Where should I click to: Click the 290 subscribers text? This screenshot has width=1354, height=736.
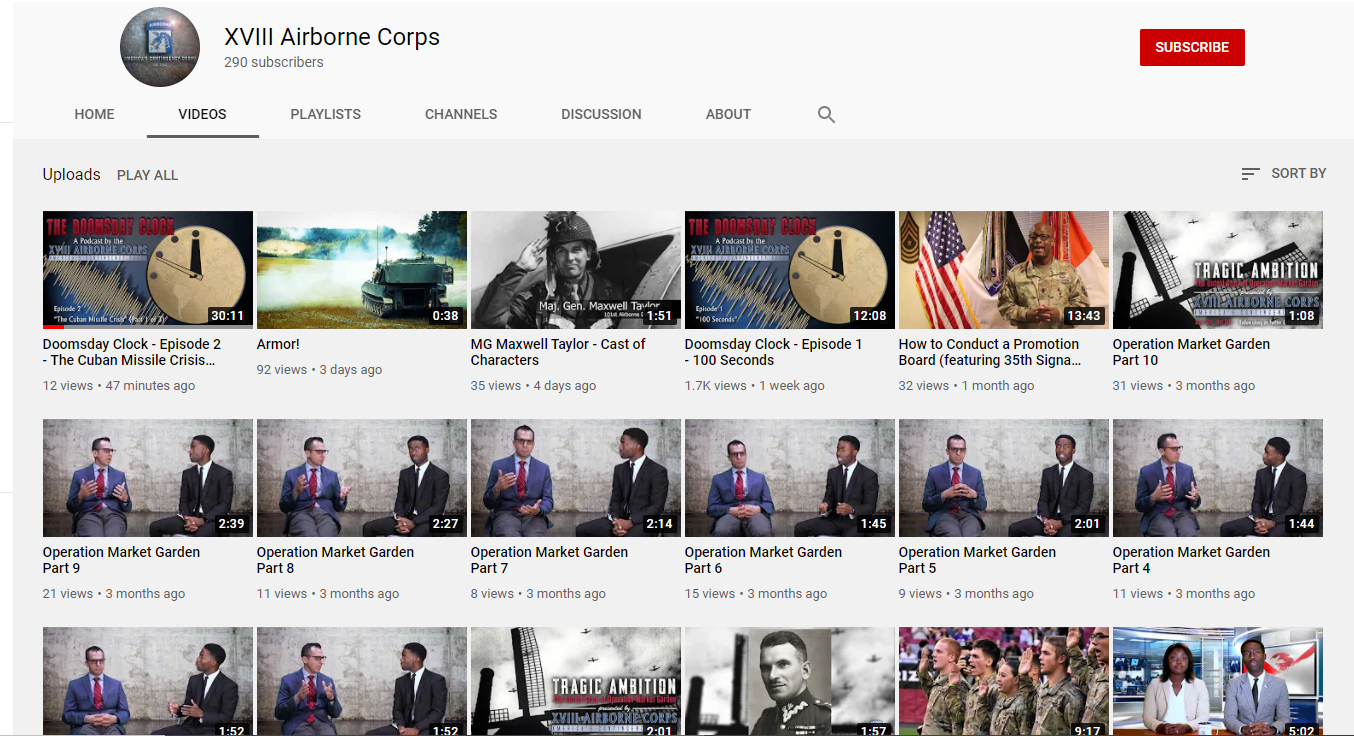click(274, 62)
